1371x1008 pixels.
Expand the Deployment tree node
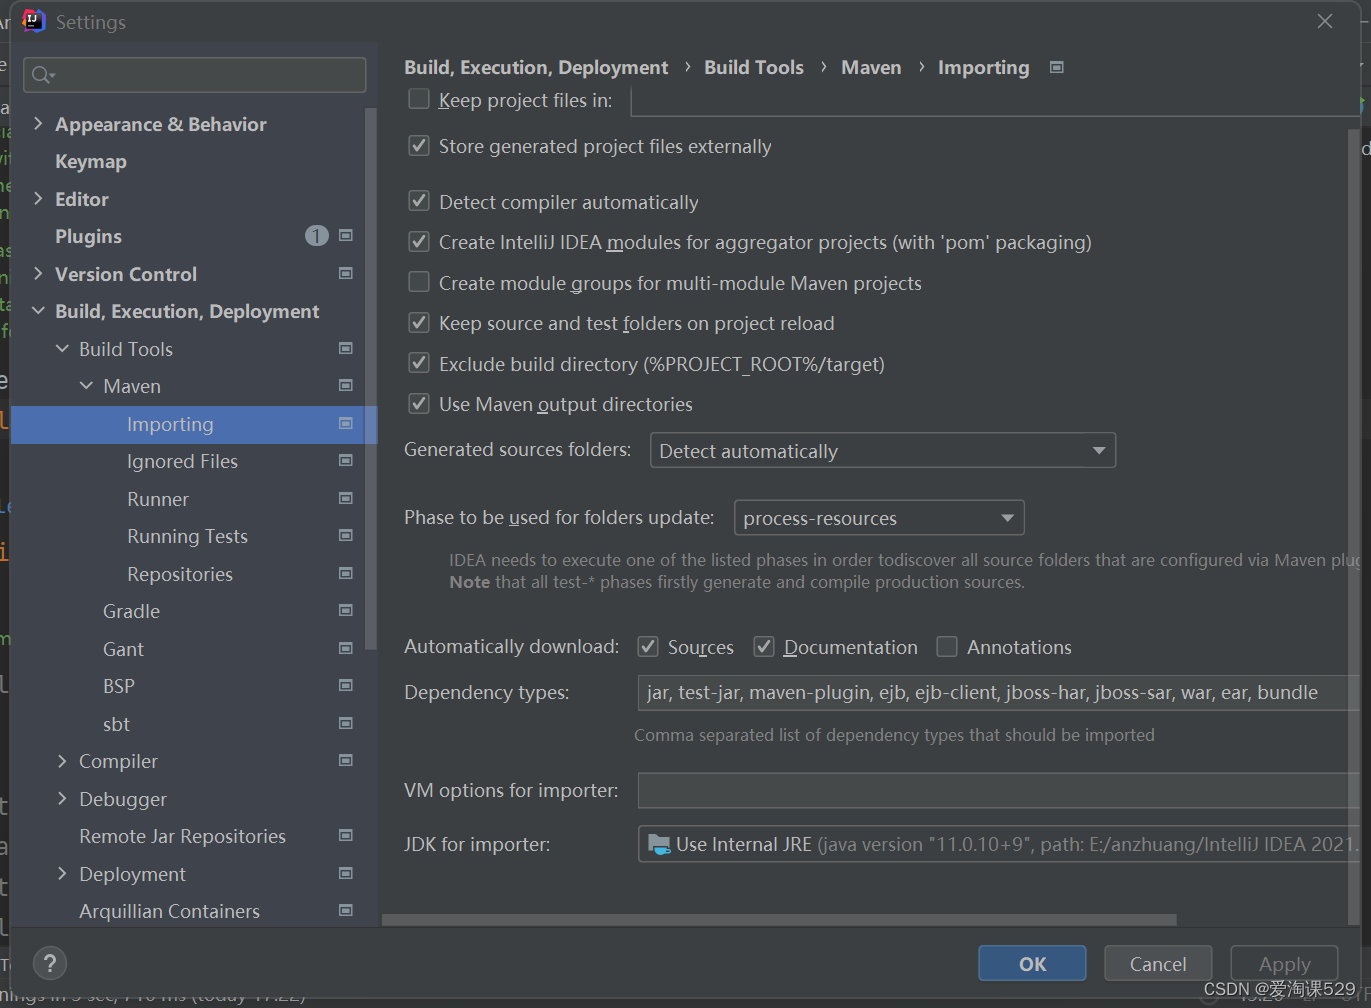click(x=62, y=874)
